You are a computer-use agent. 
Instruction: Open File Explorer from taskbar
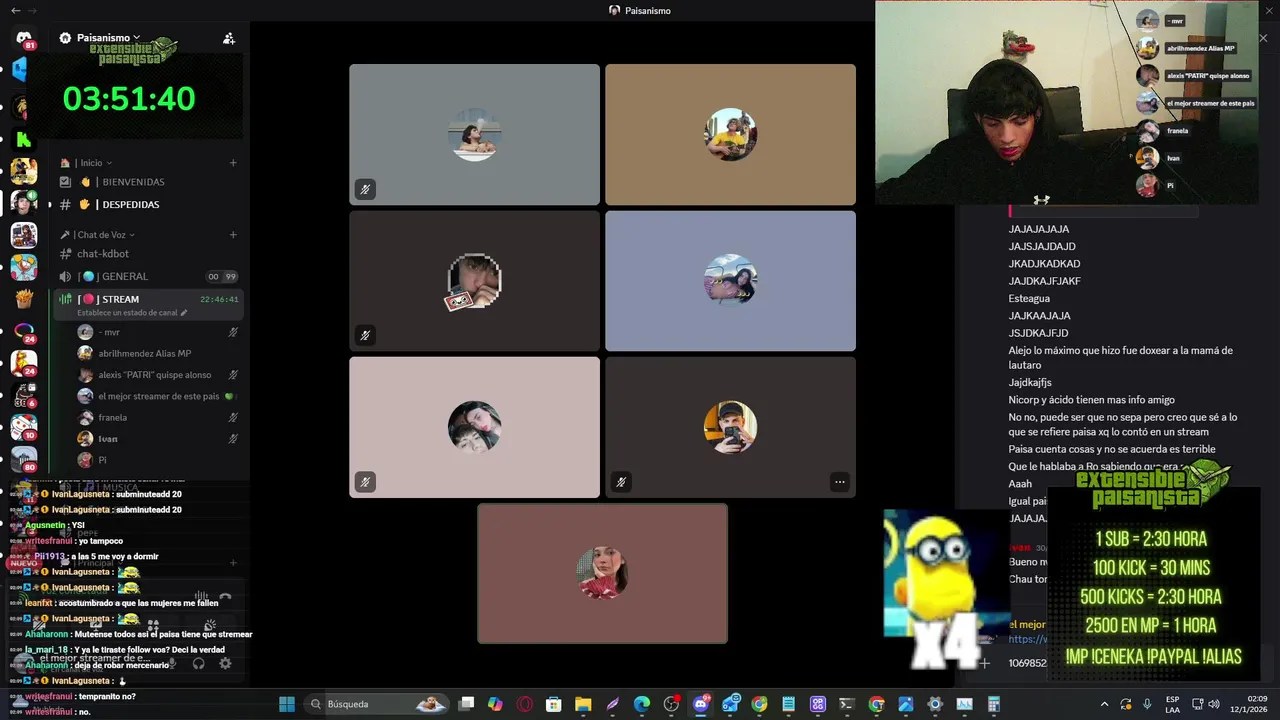pyautogui.click(x=583, y=704)
